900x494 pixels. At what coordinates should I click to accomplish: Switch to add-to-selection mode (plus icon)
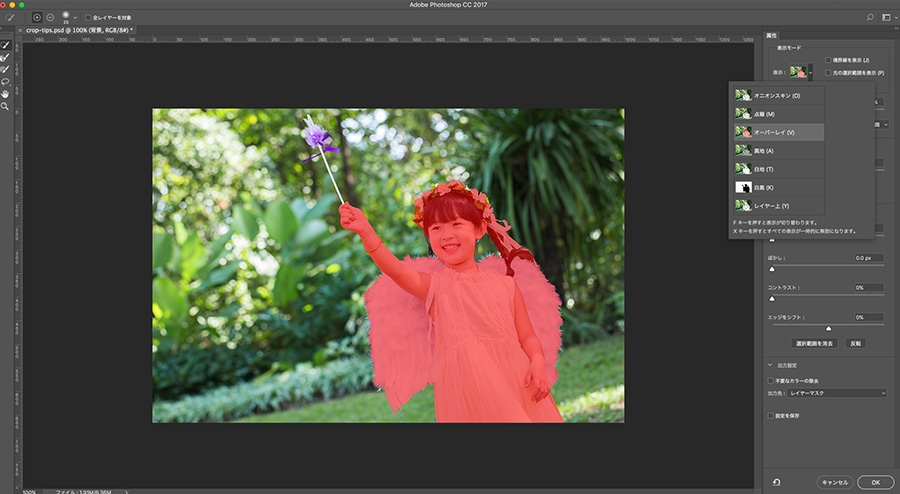[37, 18]
